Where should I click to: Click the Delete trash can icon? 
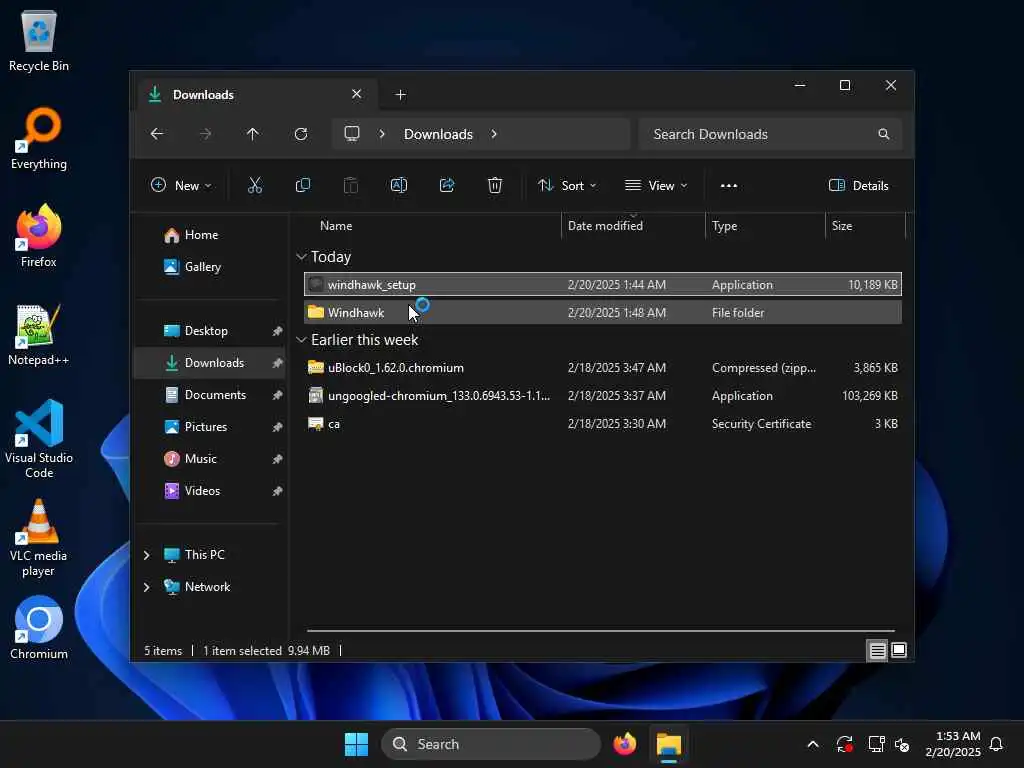495,185
